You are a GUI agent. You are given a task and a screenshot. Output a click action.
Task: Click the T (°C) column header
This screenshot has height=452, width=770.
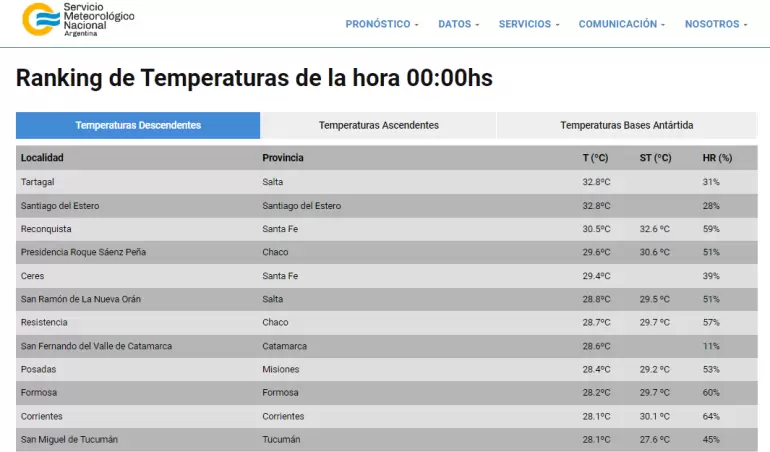tap(595, 158)
